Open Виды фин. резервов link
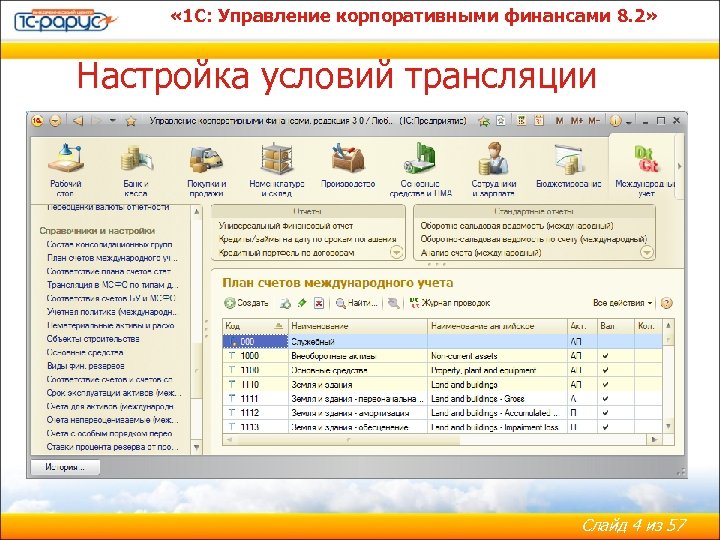This screenshot has height=540, width=720. (85, 366)
